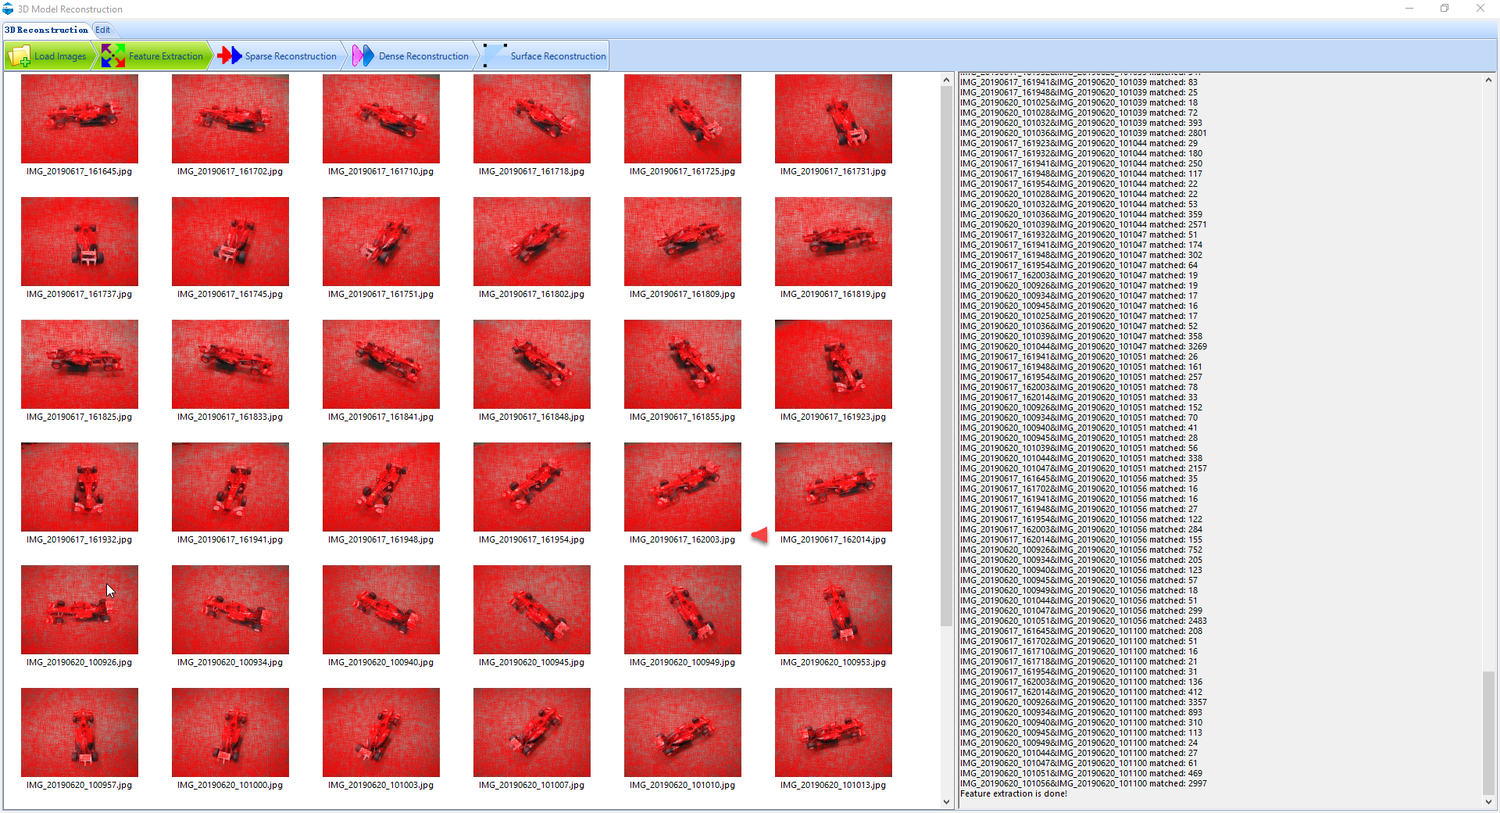Select thumbnail IMG_20190617_161848.jpg

point(532,364)
